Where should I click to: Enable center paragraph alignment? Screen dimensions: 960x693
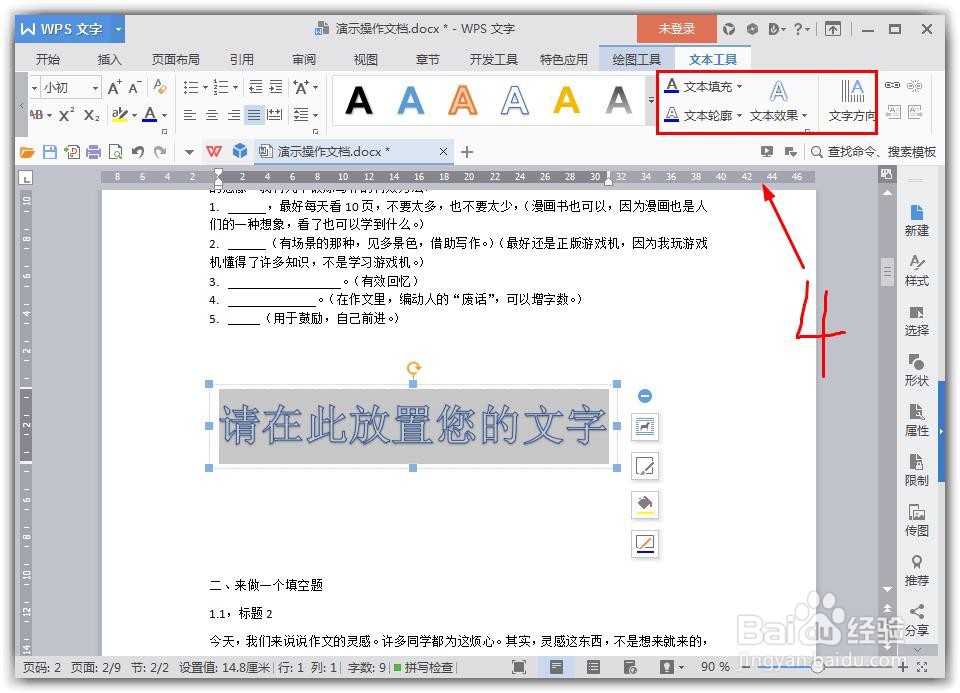pos(209,114)
